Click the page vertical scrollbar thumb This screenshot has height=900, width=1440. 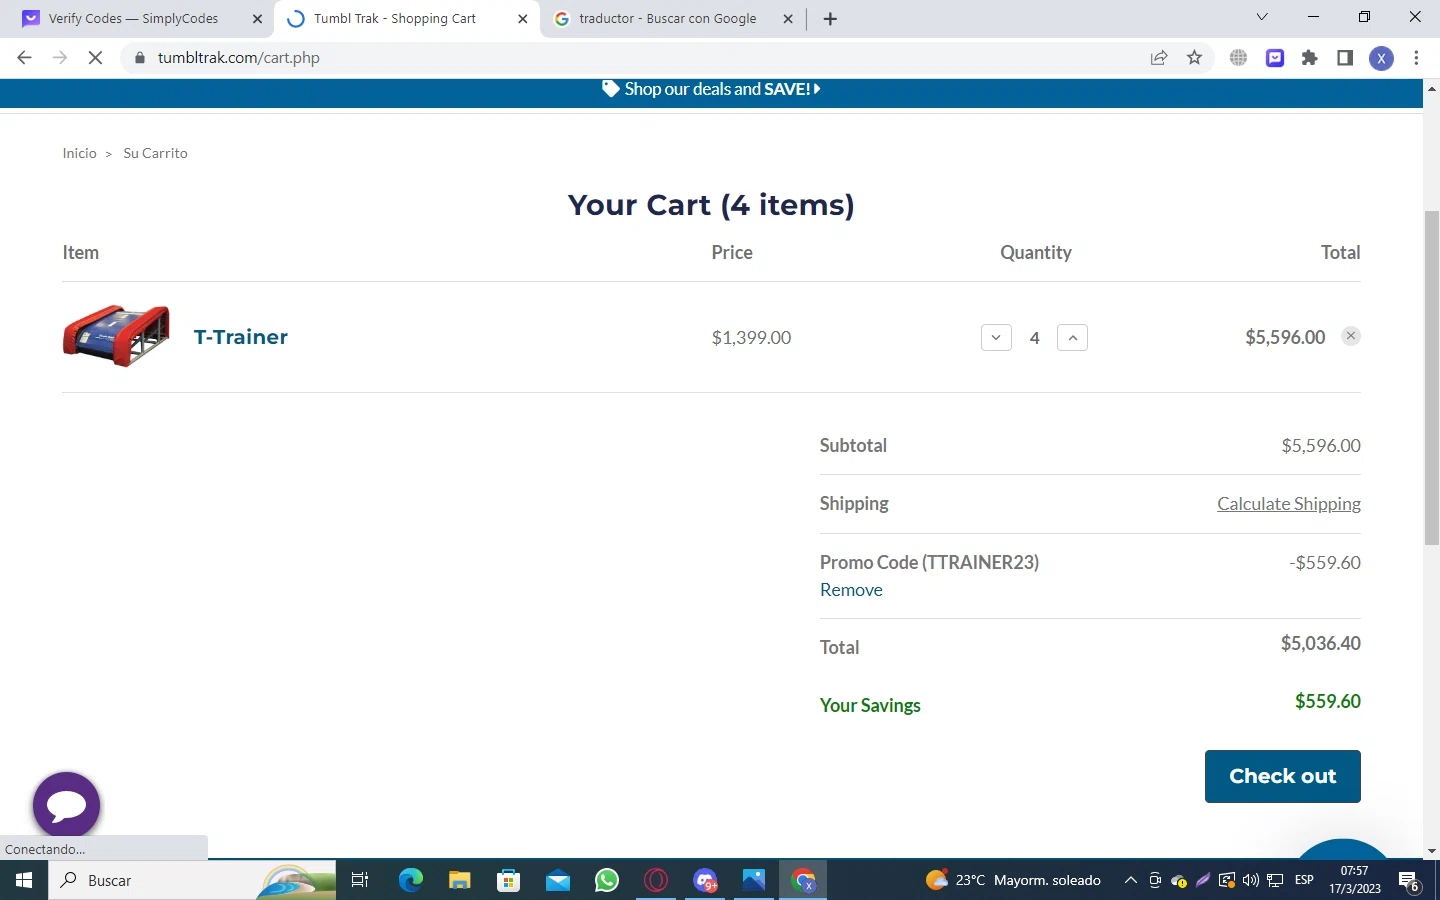(1432, 378)
